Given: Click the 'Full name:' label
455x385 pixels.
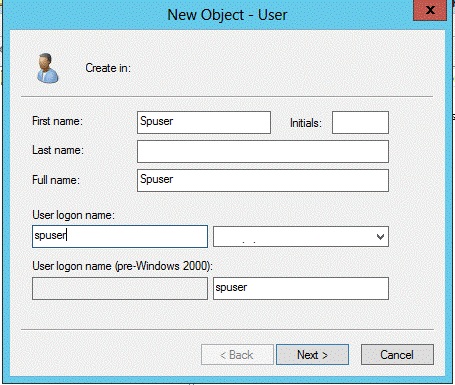Looking at the screenshot, I should coord(56,180).
